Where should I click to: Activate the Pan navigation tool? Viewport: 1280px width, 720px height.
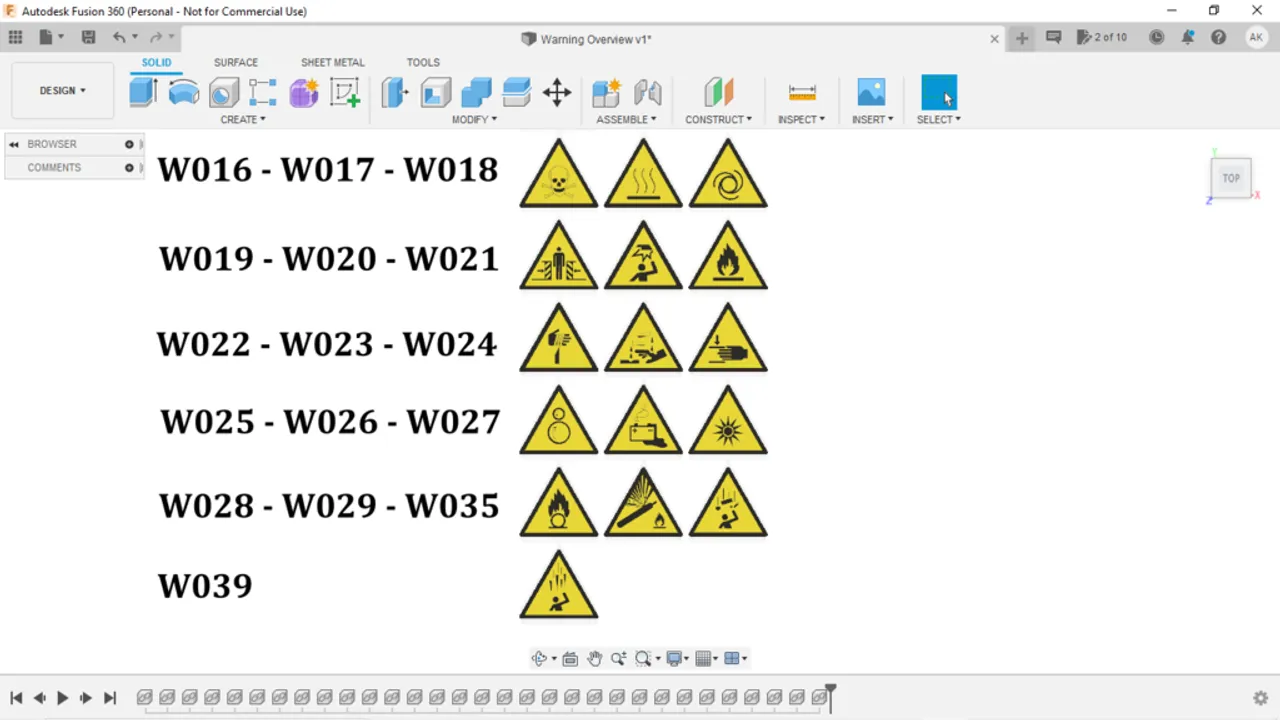[595, 658]
